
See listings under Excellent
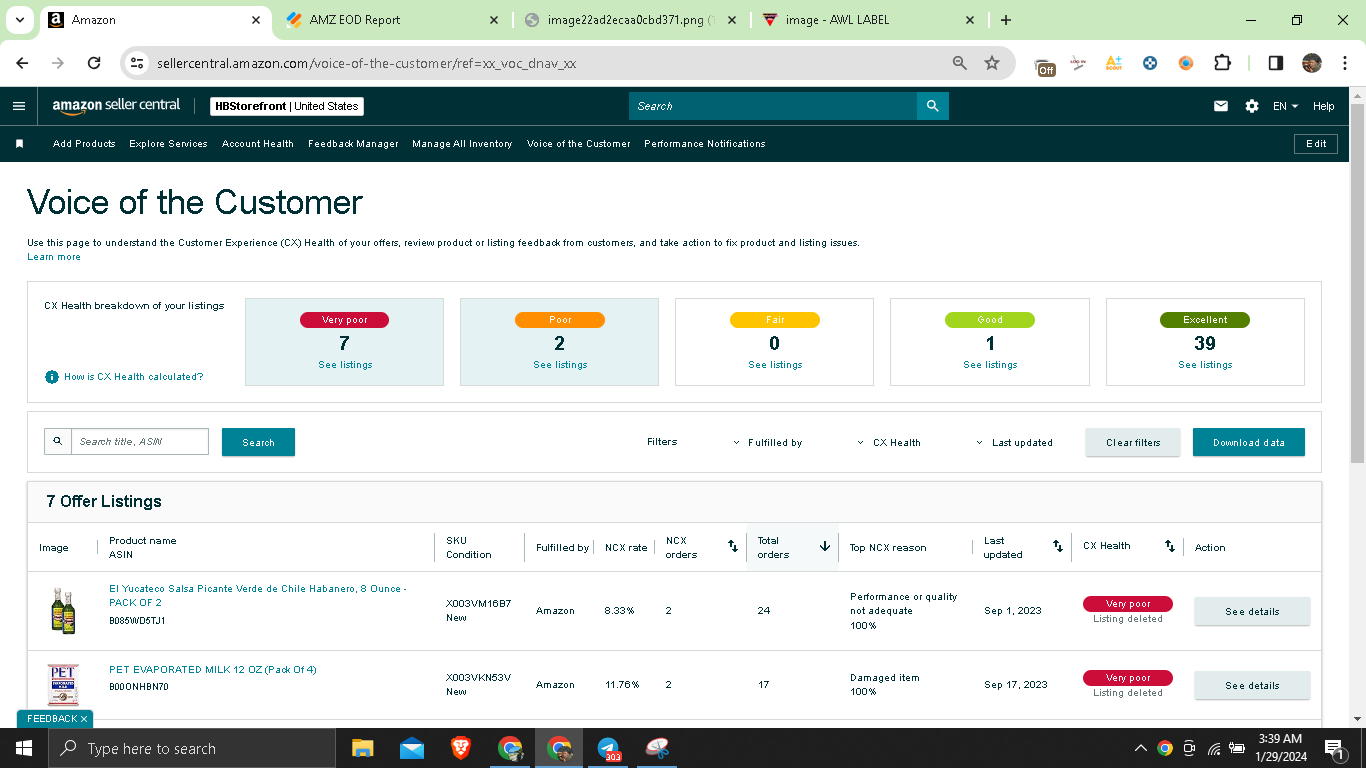[1205, 365]
